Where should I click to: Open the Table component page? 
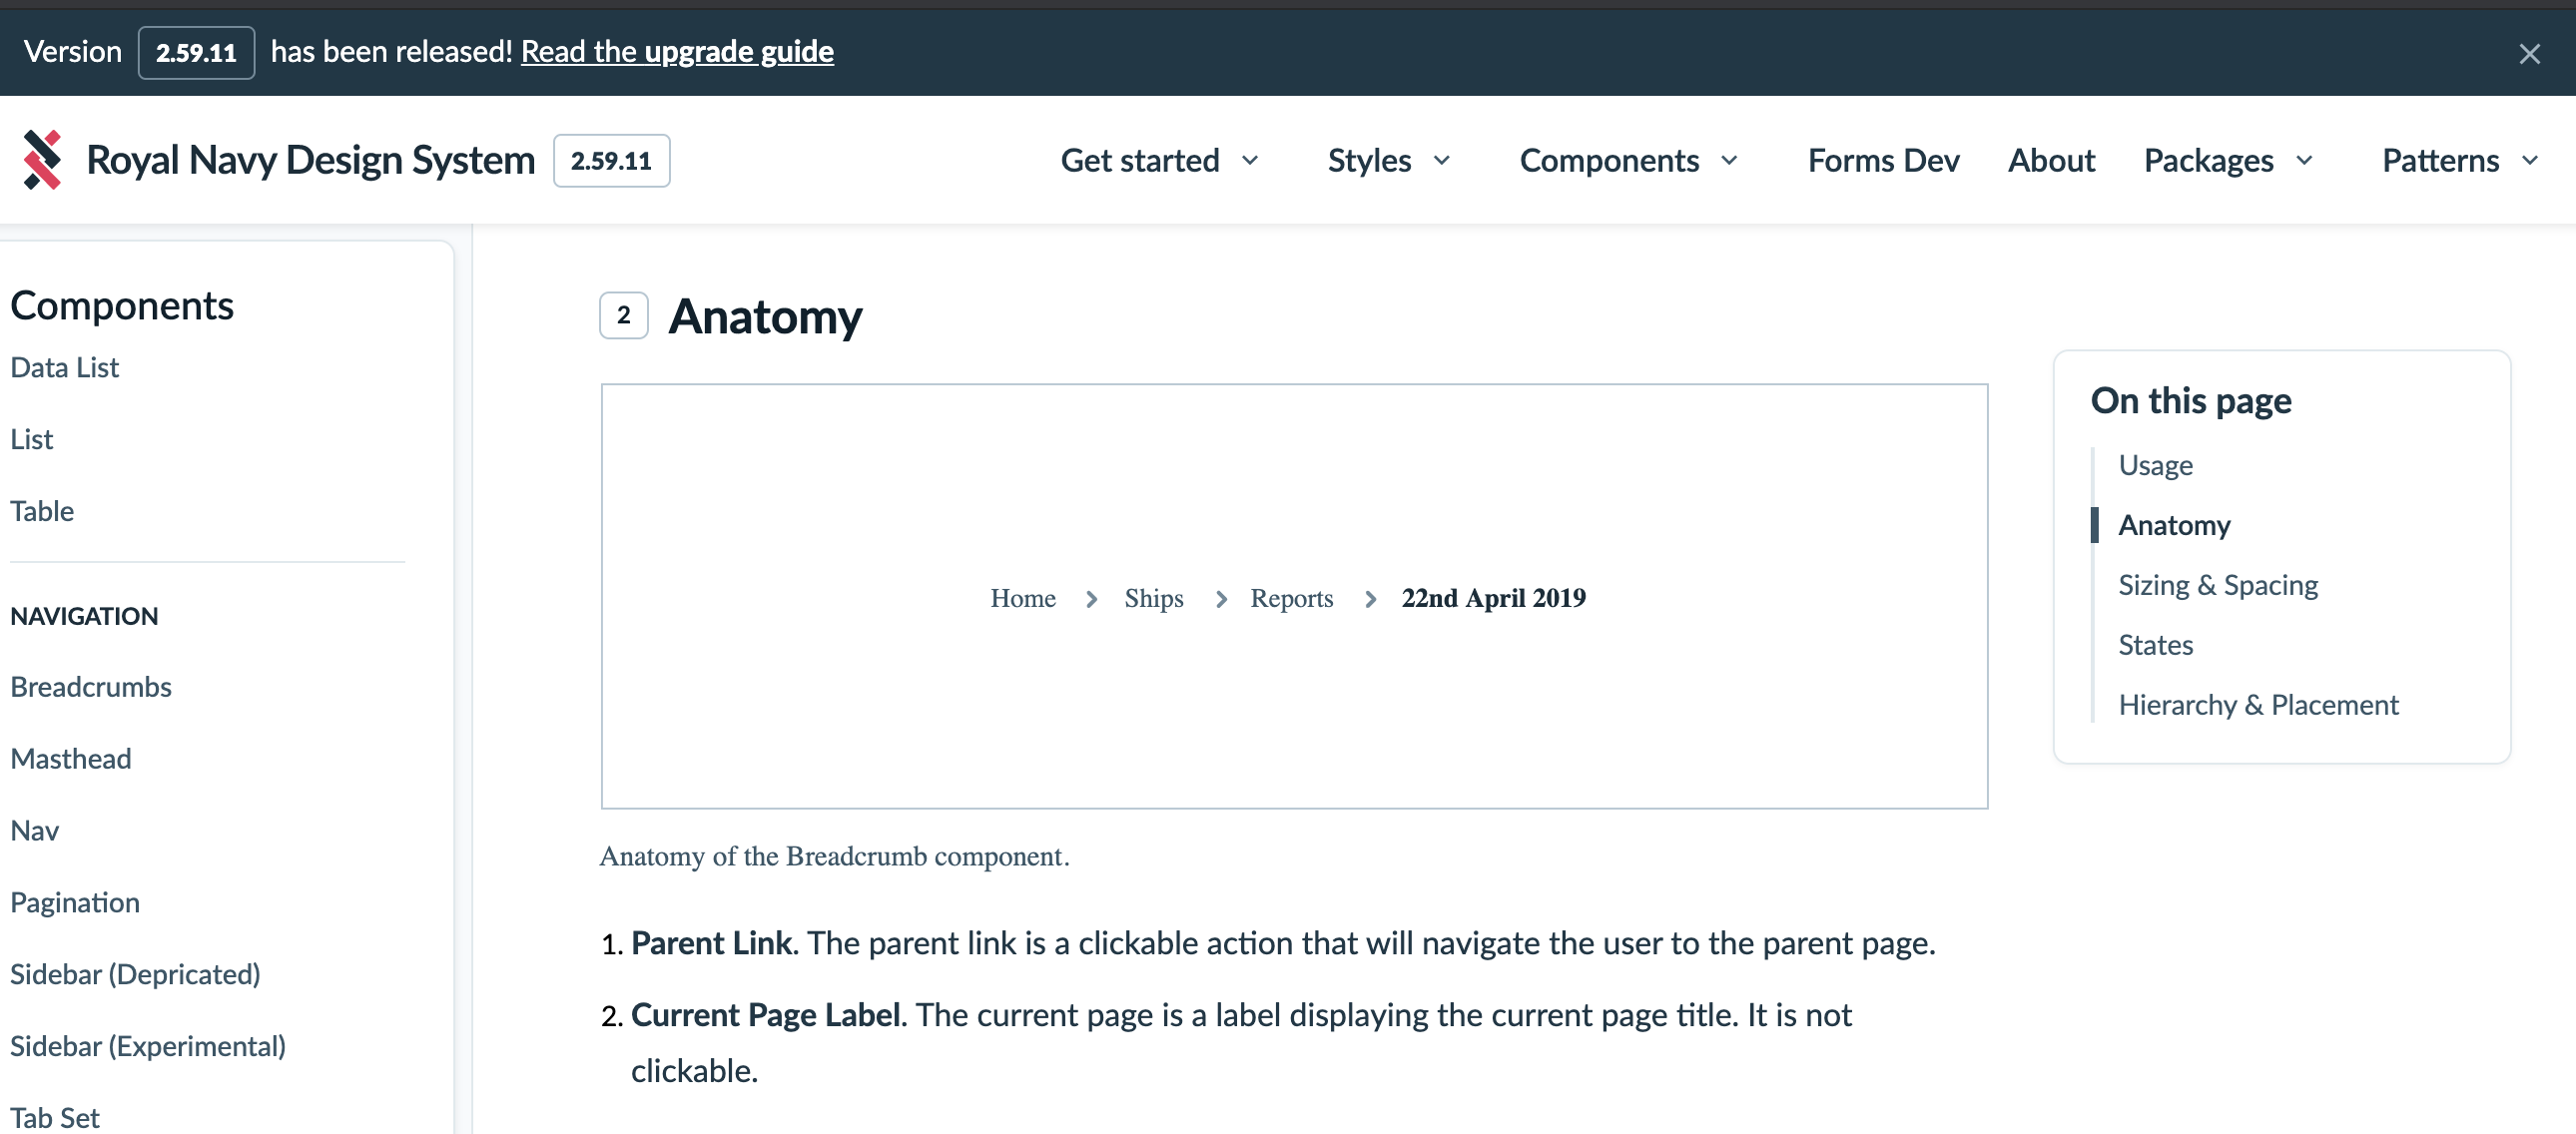click(42, 511)
